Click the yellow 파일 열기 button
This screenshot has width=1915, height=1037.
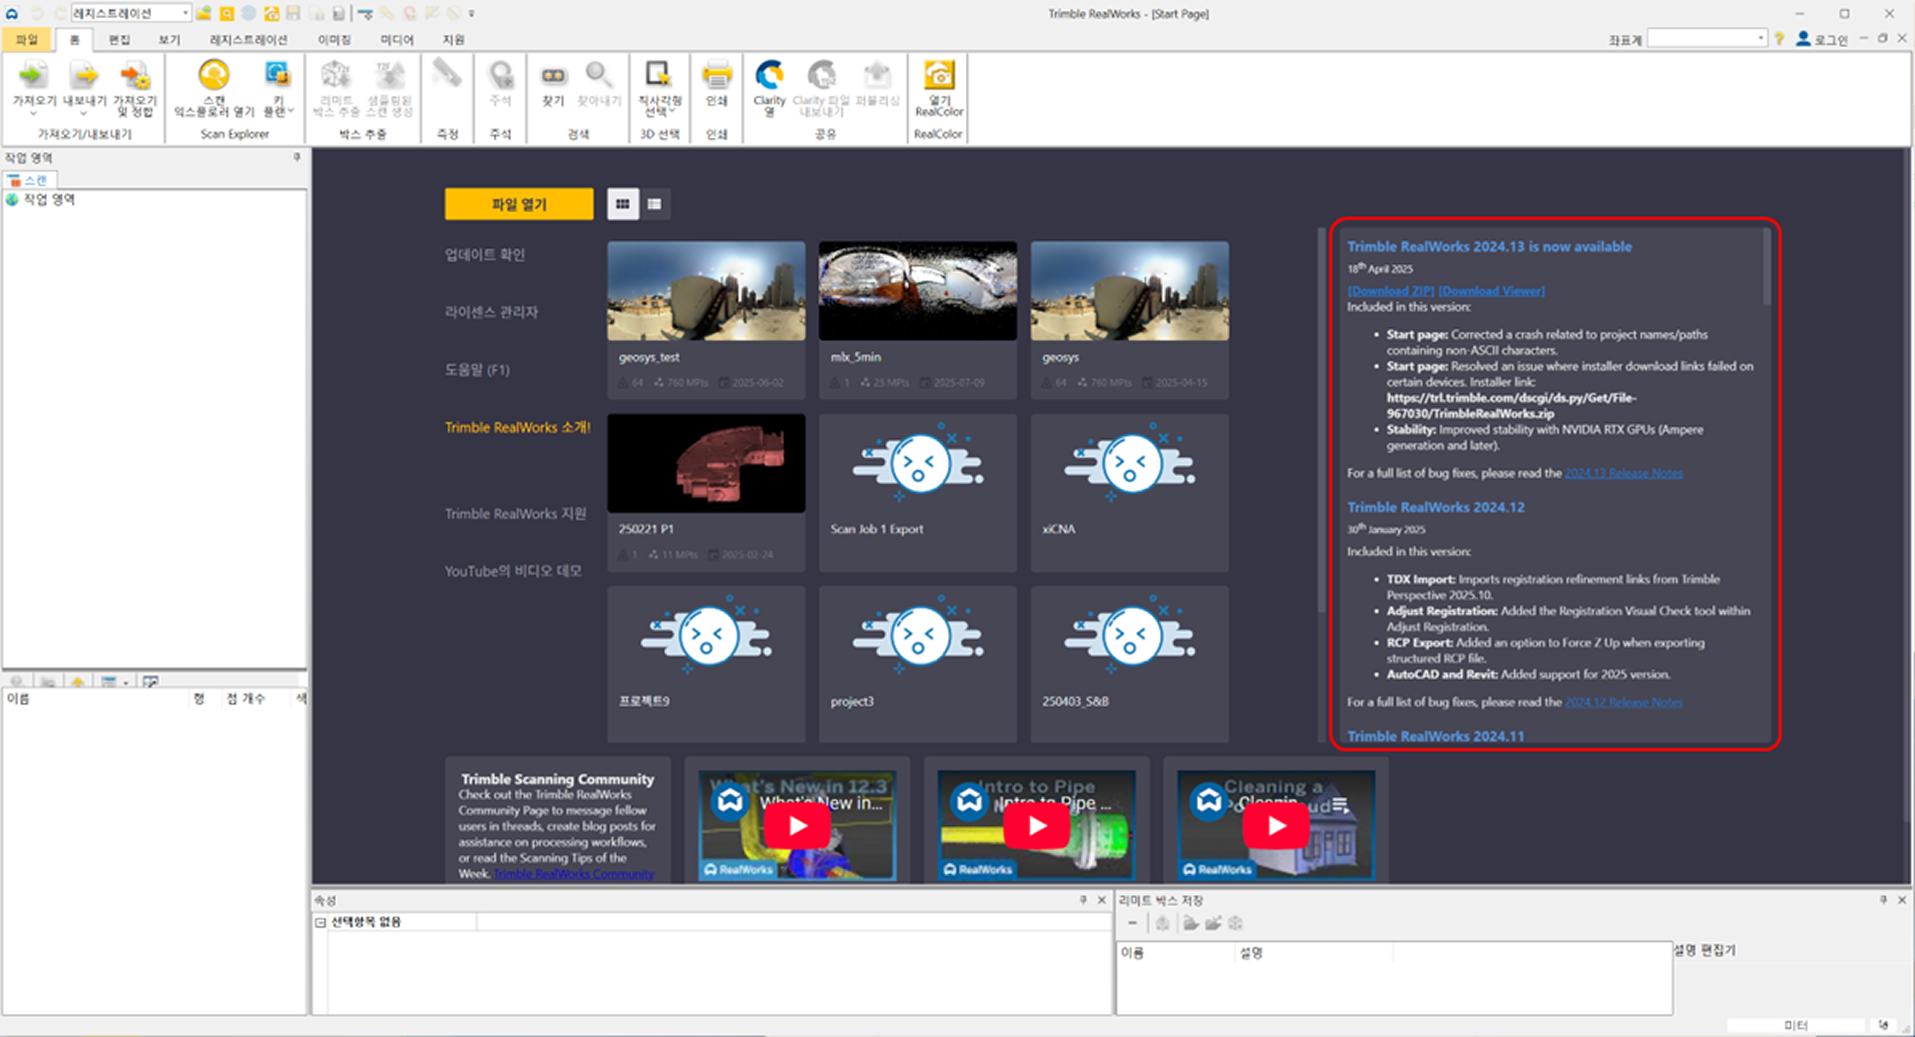(x=519, y=204)
